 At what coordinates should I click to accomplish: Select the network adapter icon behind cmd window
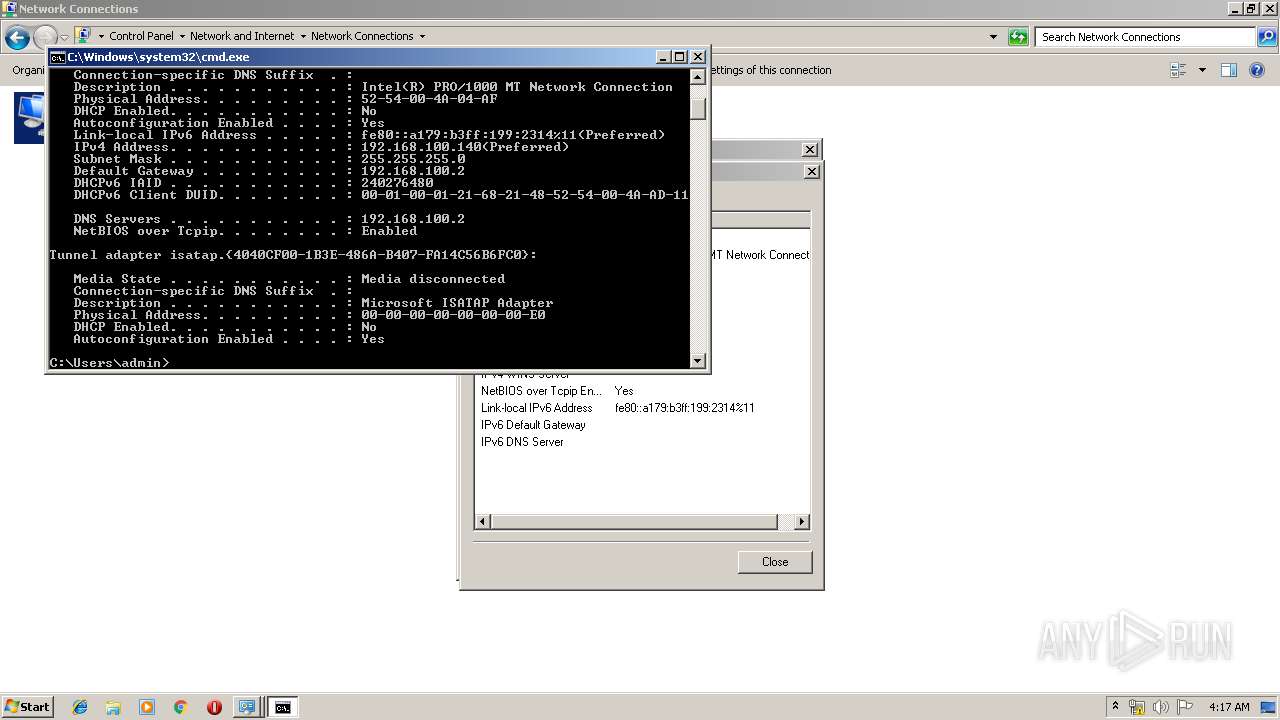tap(29, 118)
